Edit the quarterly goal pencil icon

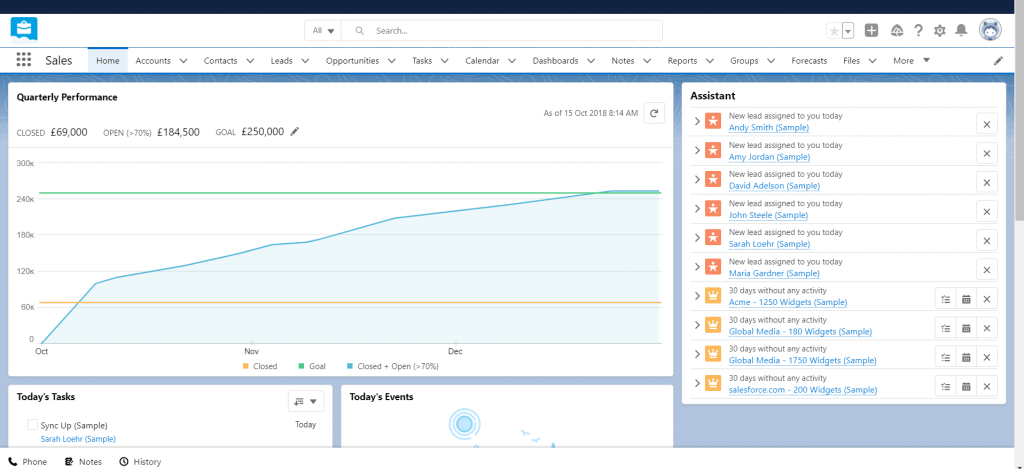point(295,131)
